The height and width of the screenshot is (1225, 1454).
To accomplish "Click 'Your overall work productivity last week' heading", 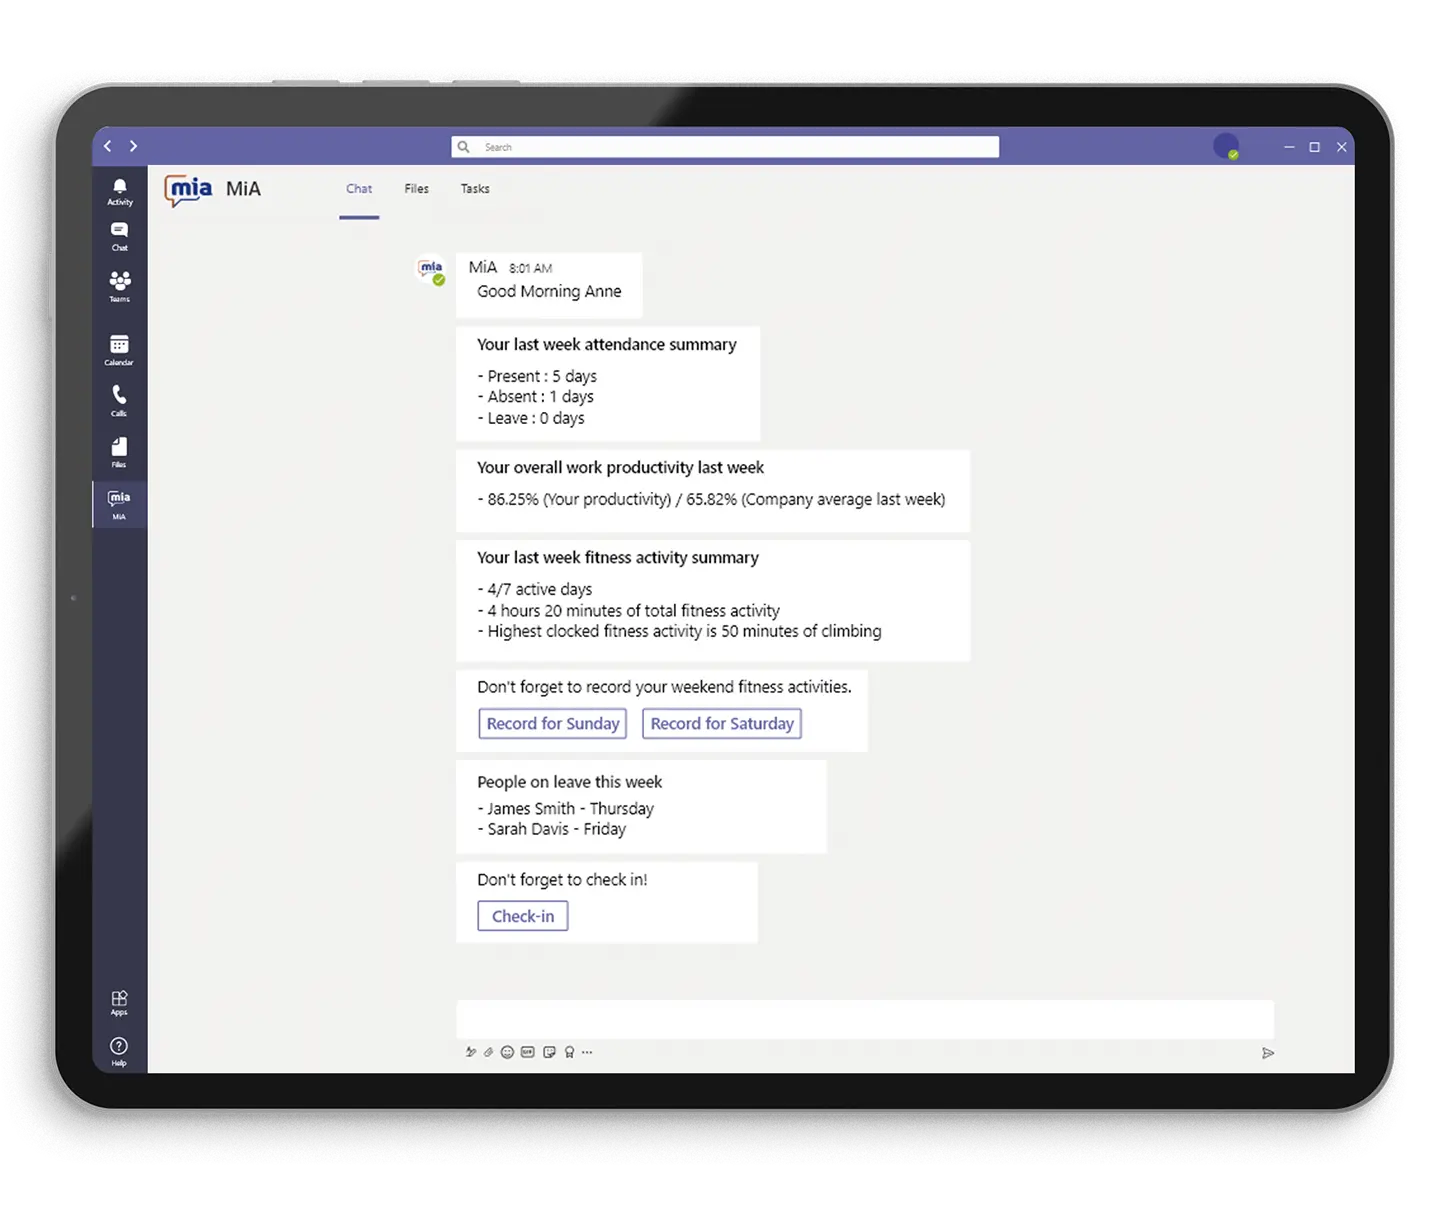I will click(620, 467).
